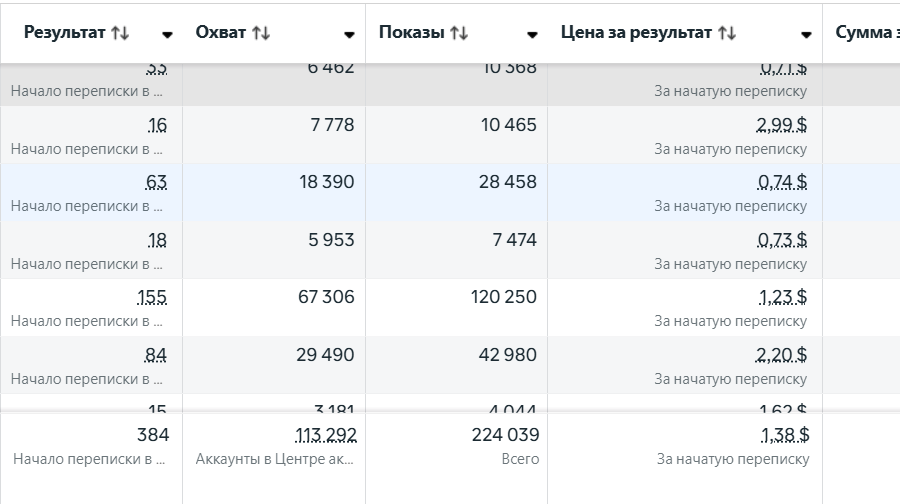Click the Показы column header
This screenshot has width=900, height=504.
point(412,32)
